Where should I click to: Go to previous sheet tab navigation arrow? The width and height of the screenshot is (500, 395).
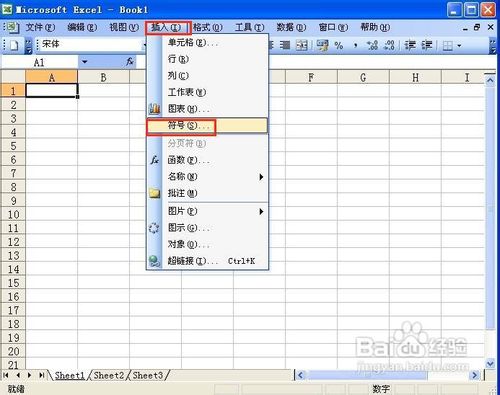pos(18,375)
